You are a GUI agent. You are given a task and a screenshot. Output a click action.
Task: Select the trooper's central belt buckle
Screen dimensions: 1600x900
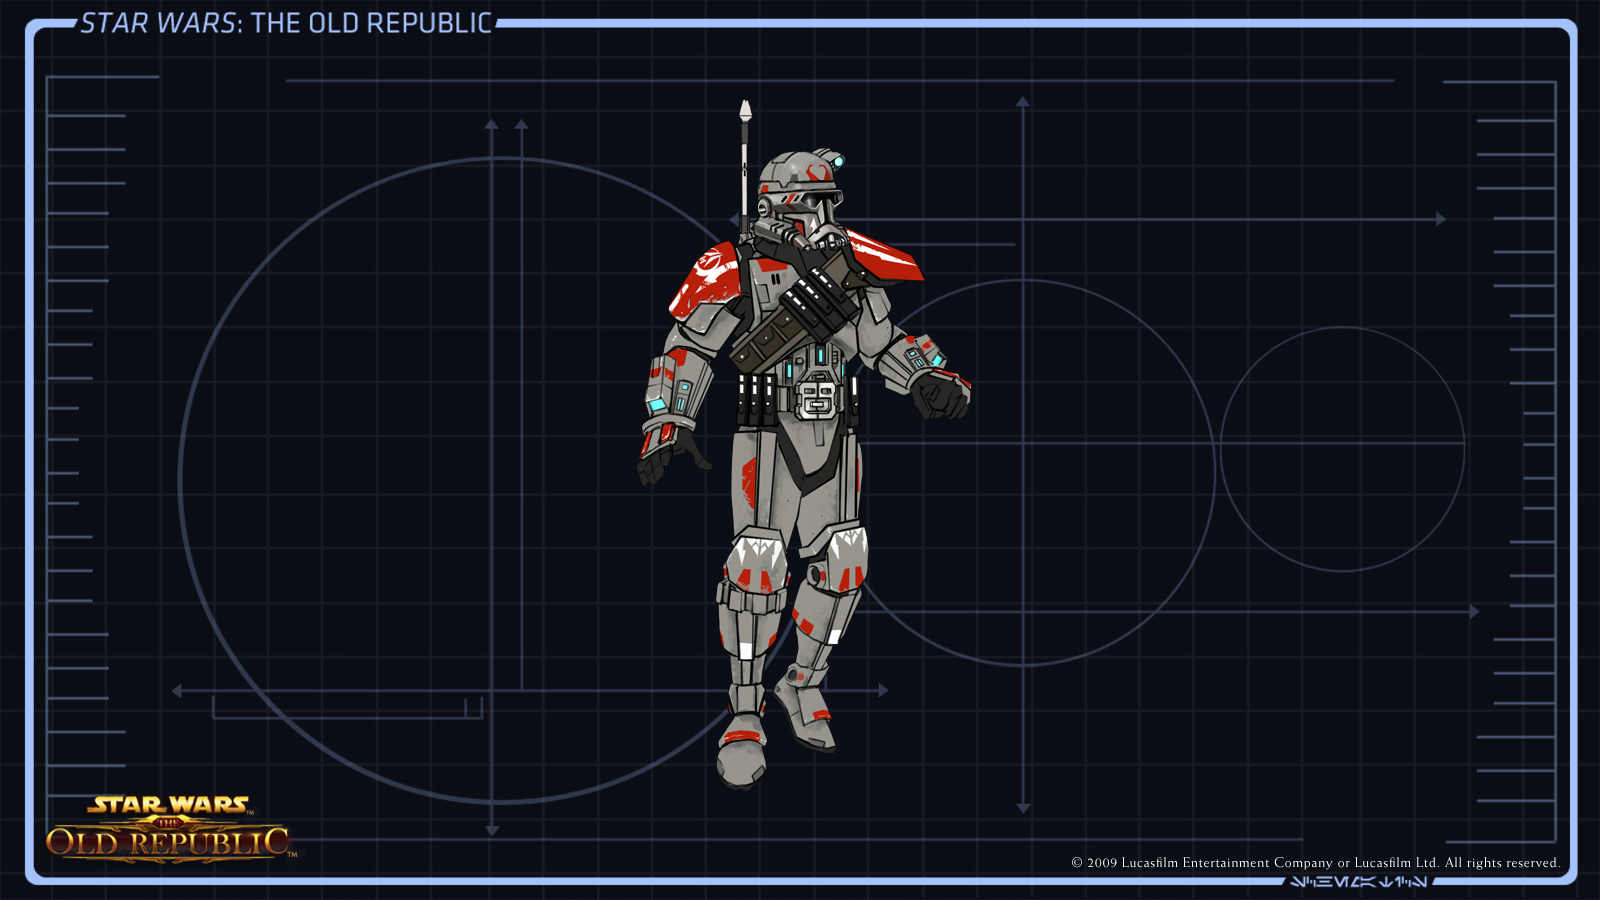click(818, 395)
